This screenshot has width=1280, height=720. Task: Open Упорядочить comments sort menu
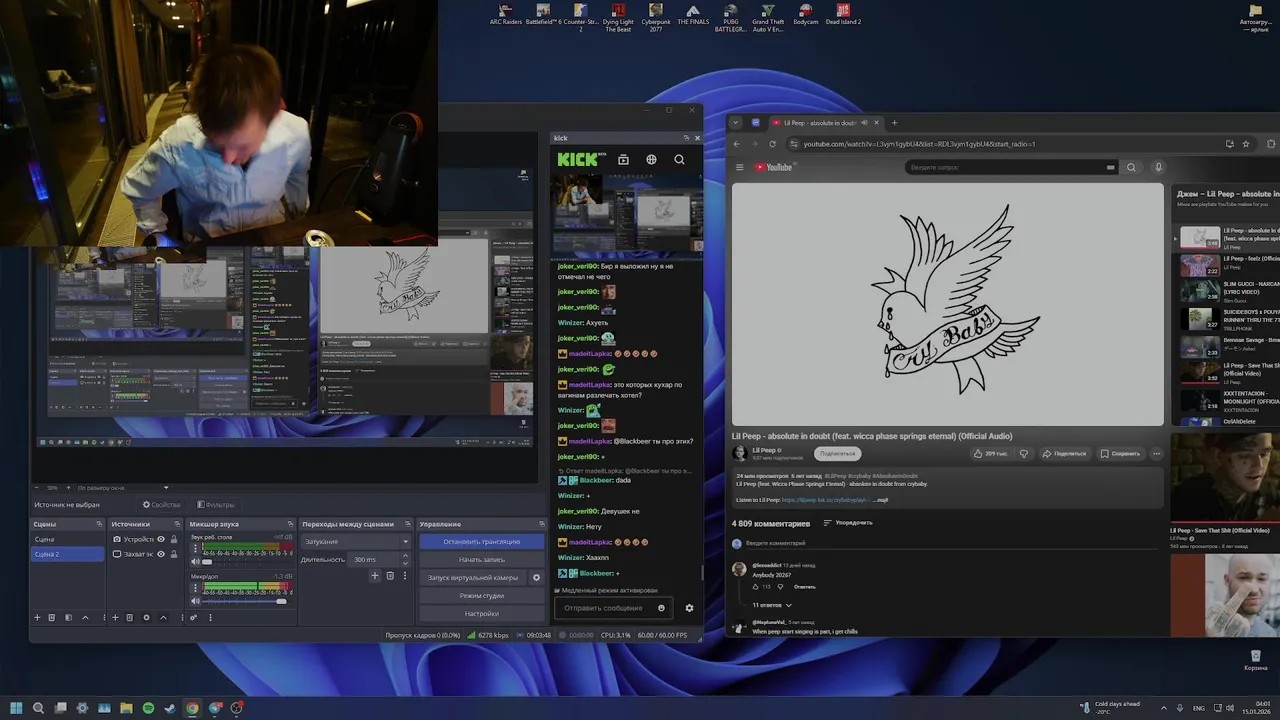(x=848, y=522)
